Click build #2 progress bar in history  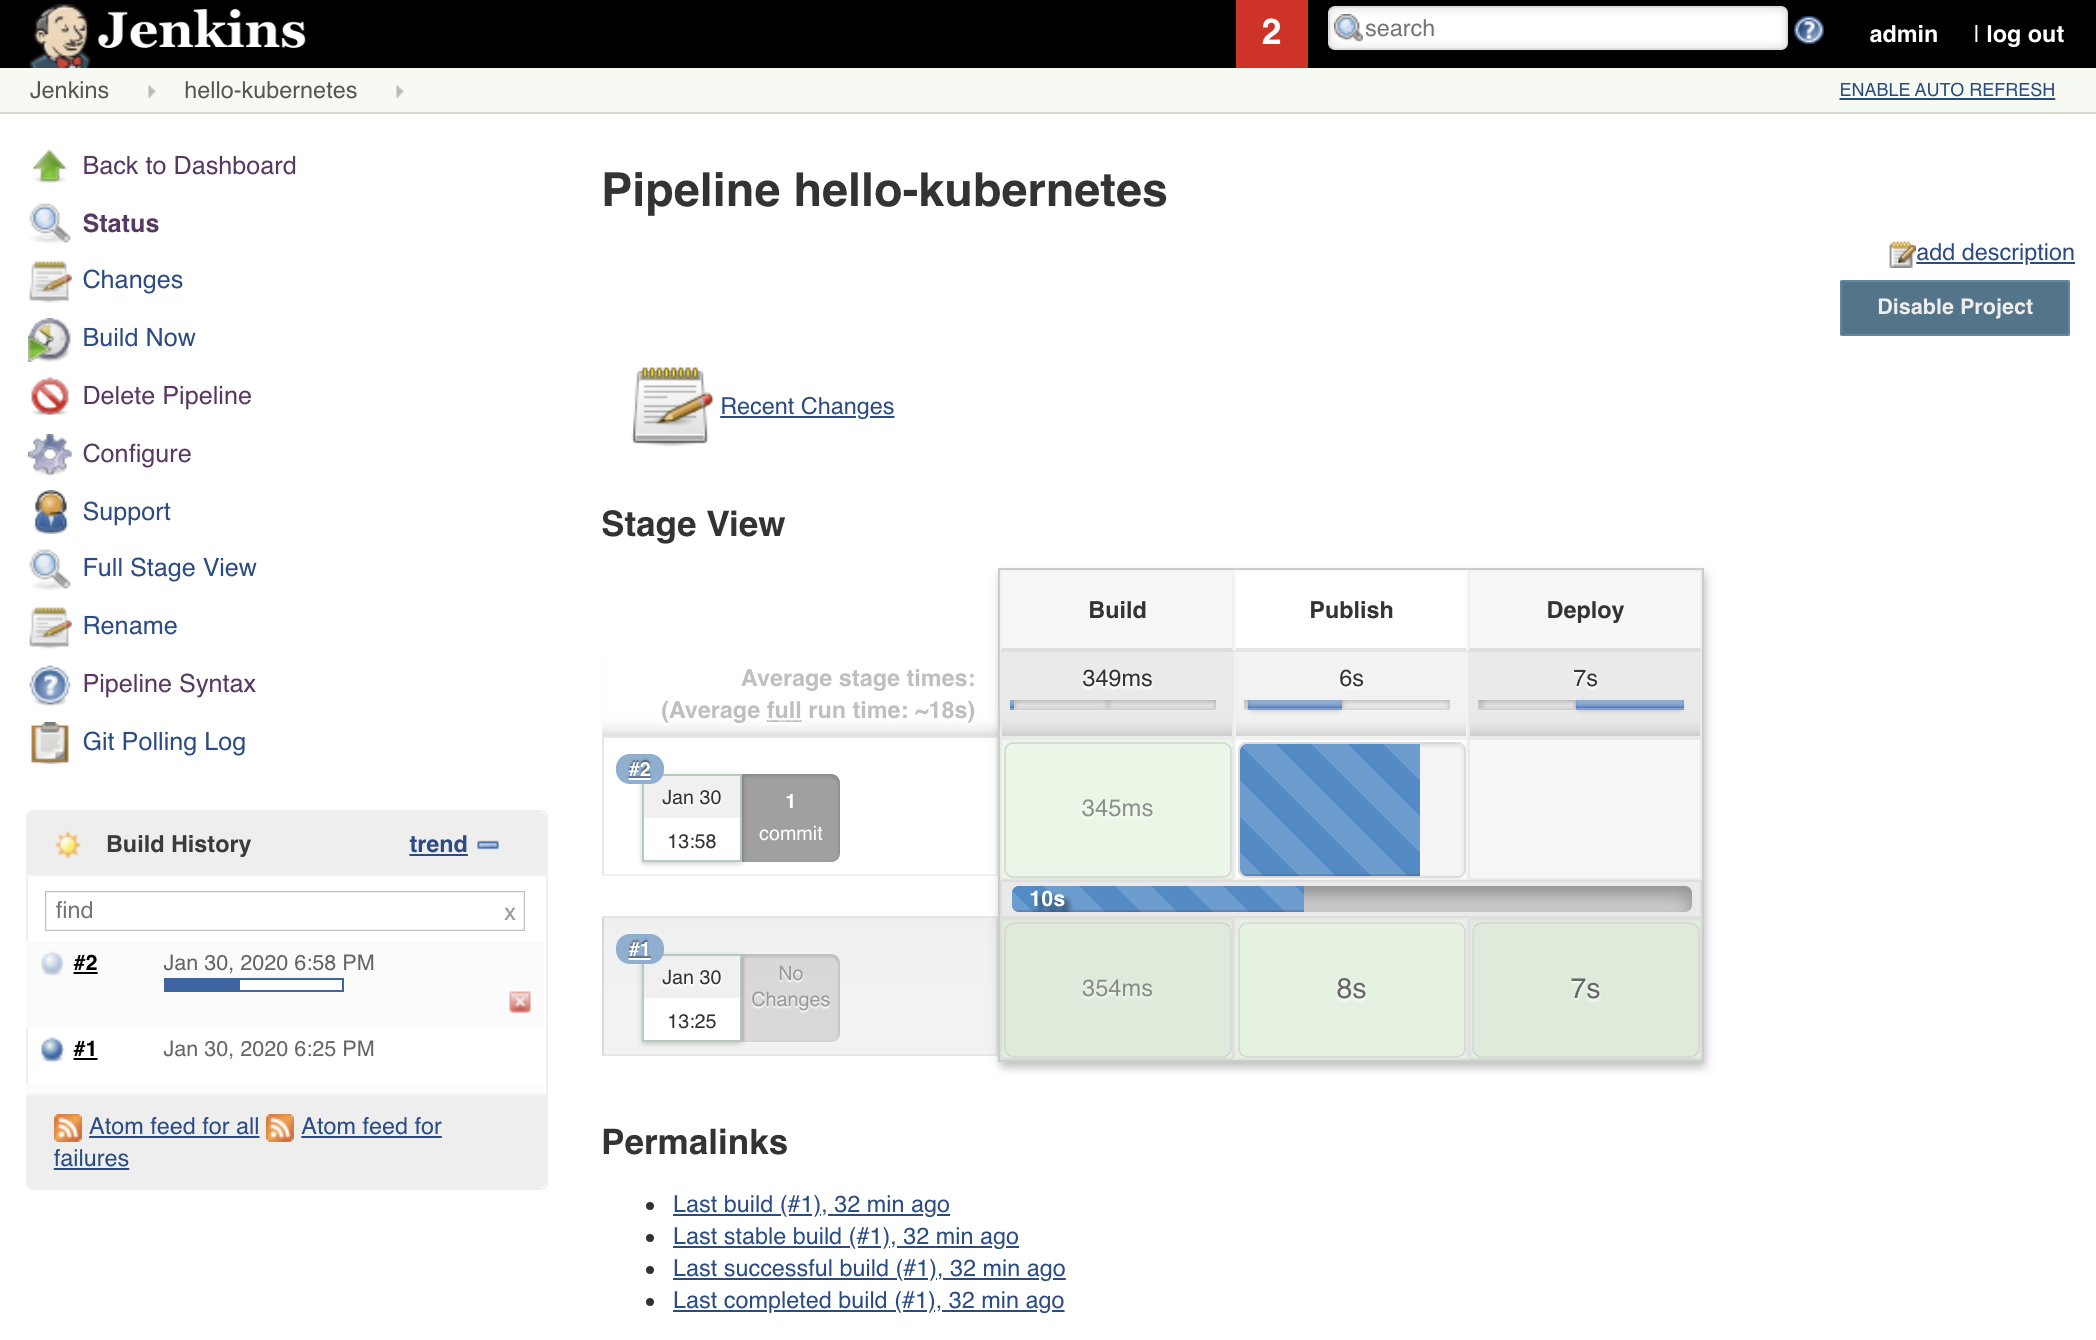[253, 985]
